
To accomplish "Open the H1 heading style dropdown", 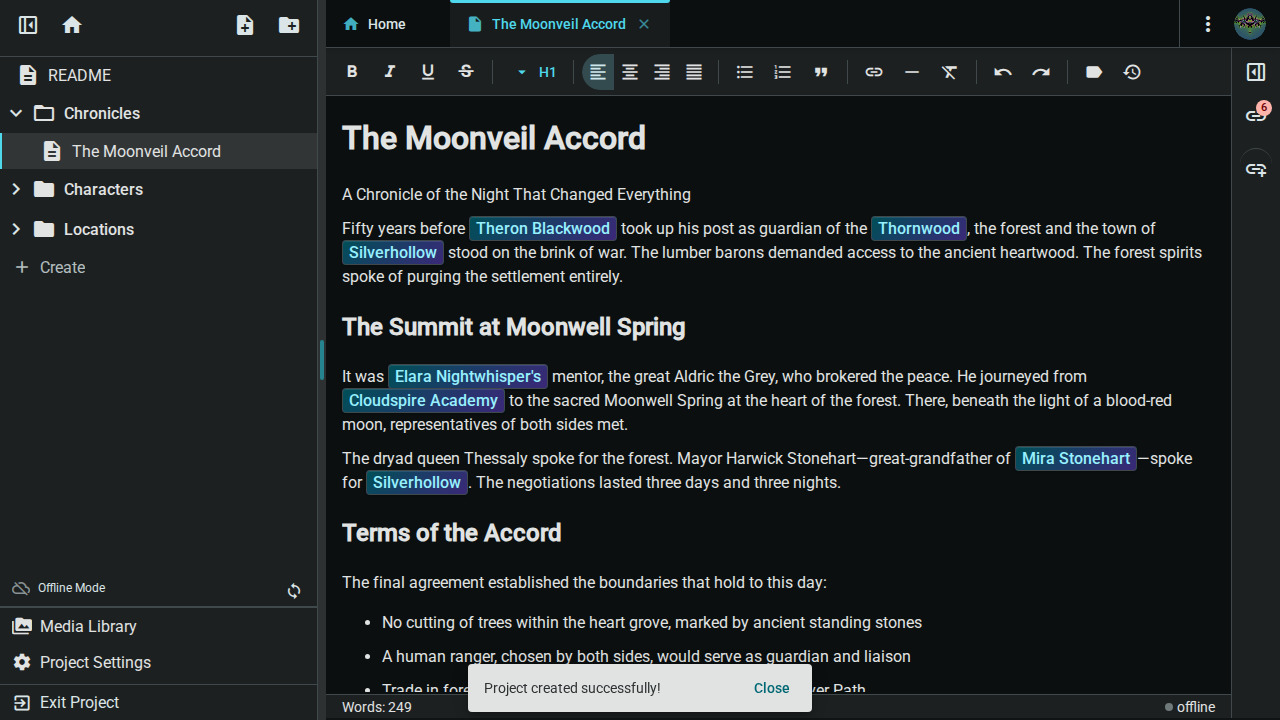I will tap(536, 71).
